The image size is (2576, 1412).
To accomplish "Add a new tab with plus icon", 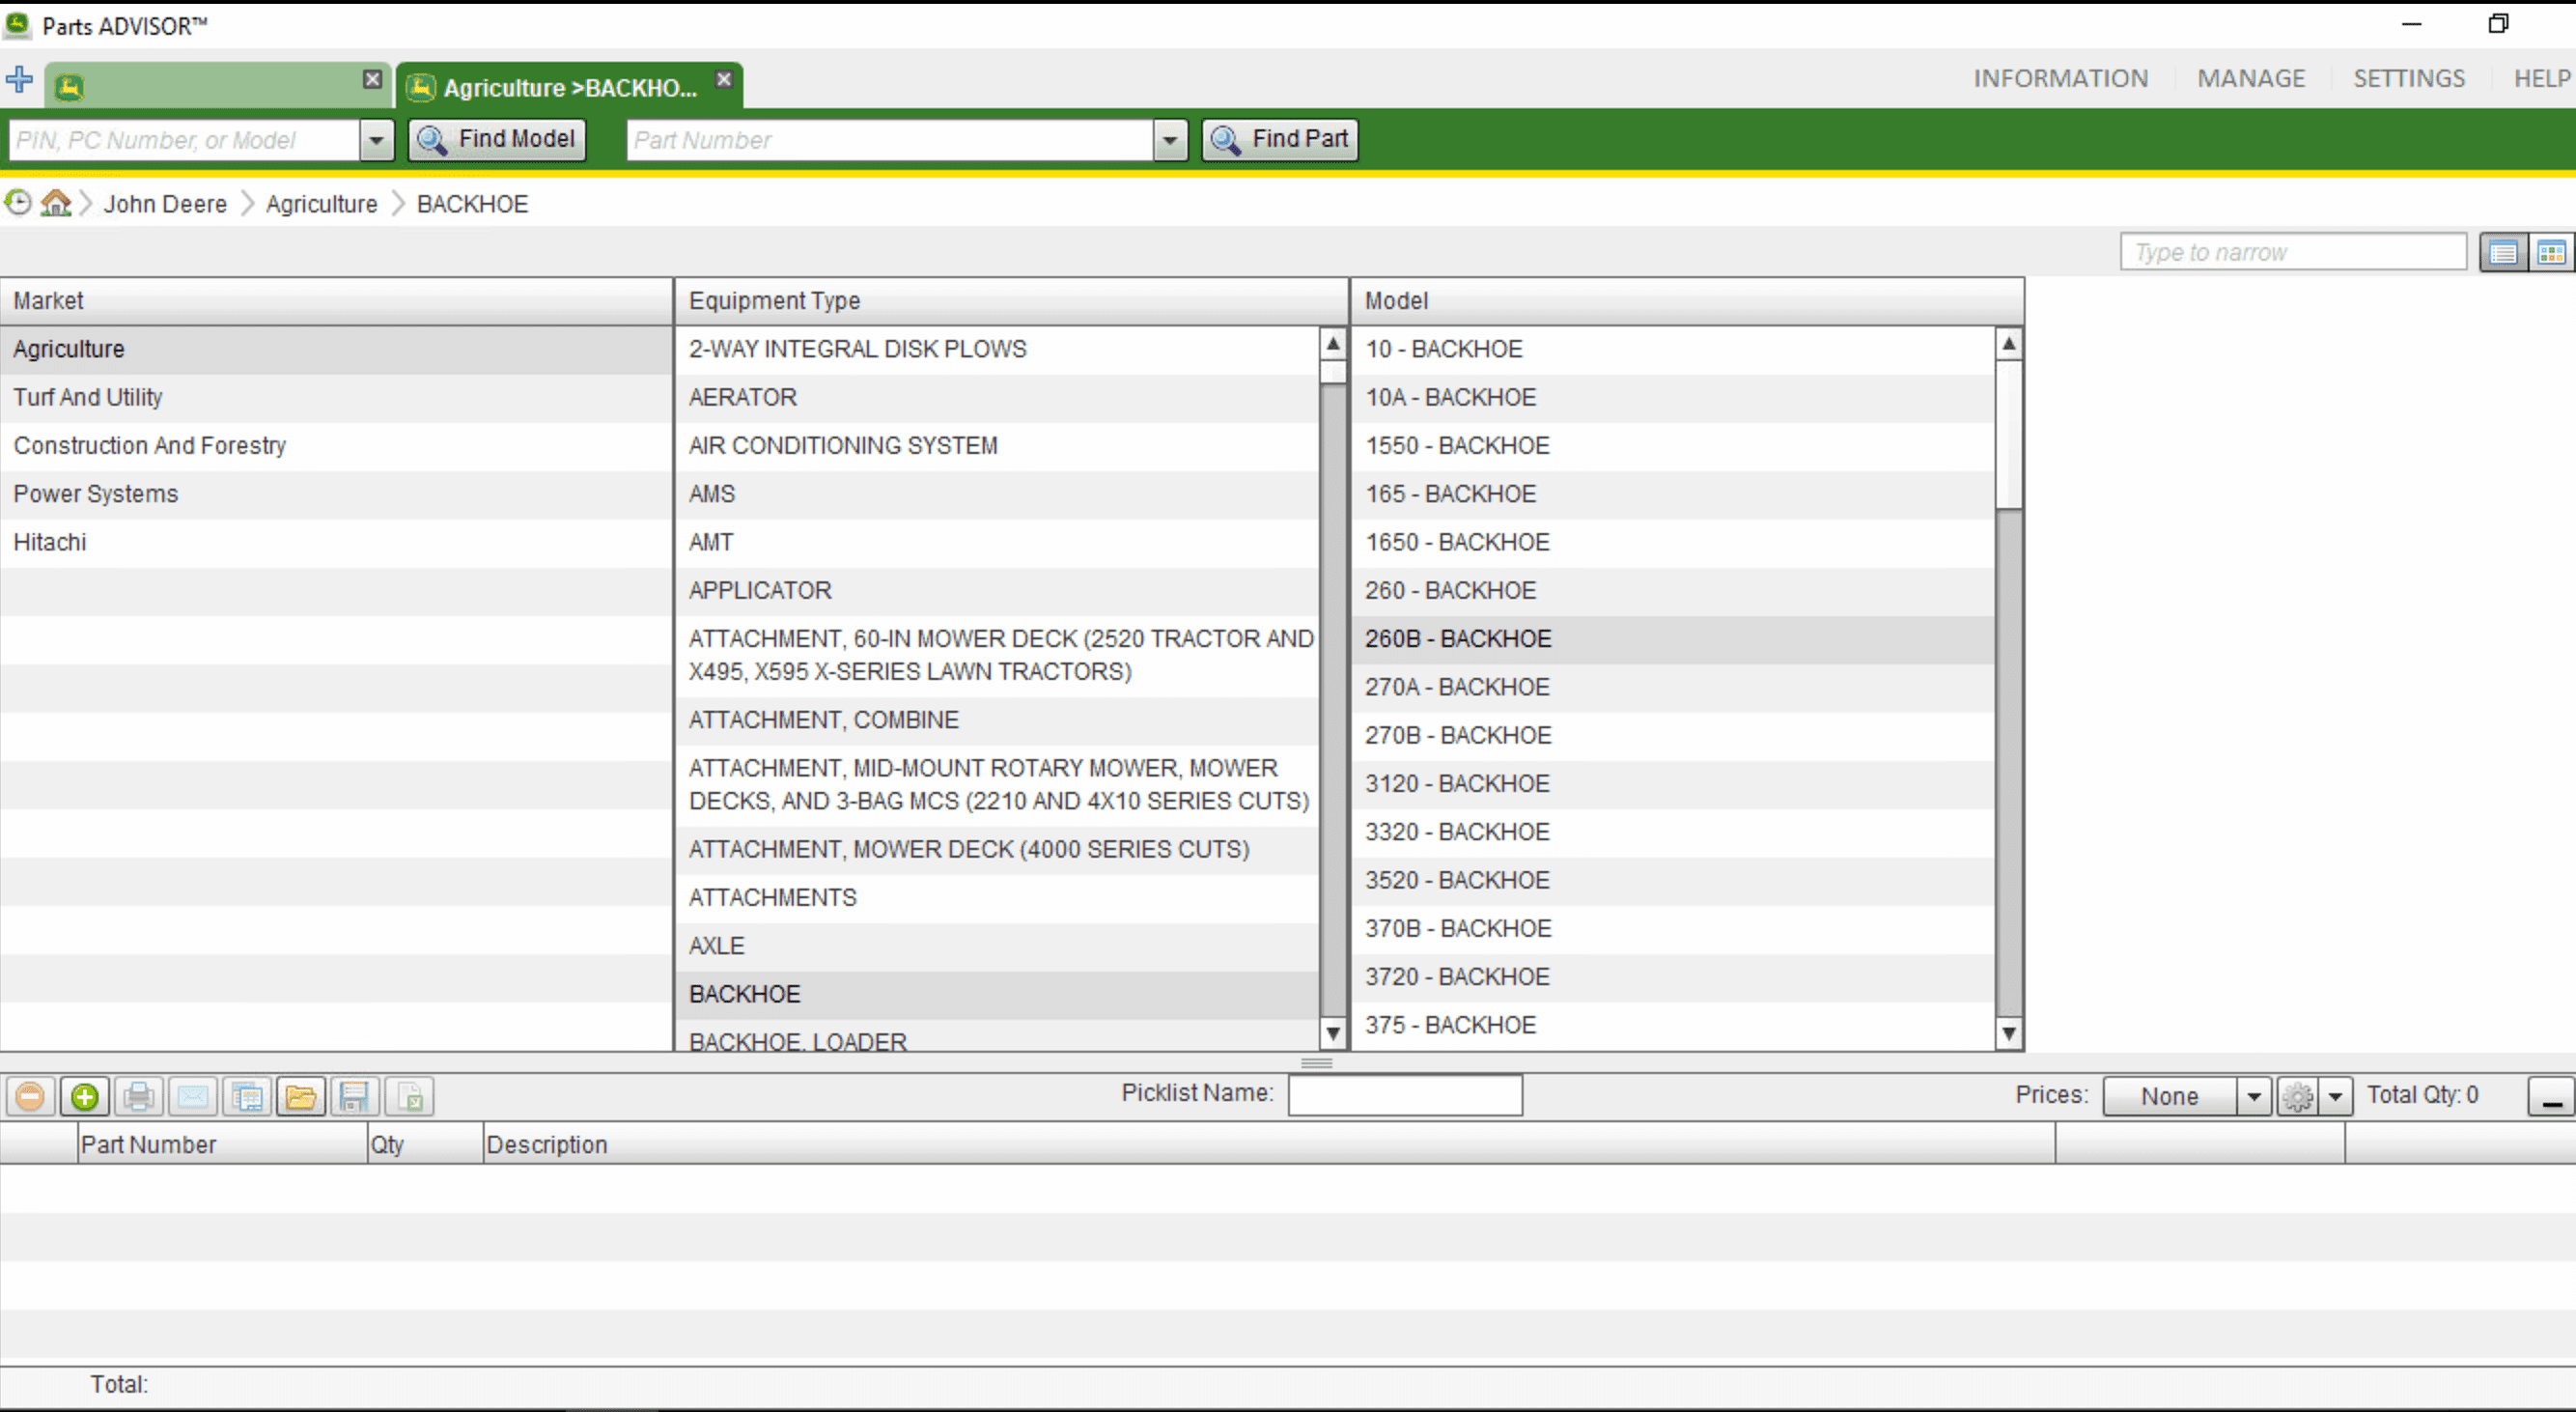I will coord(19,80).
